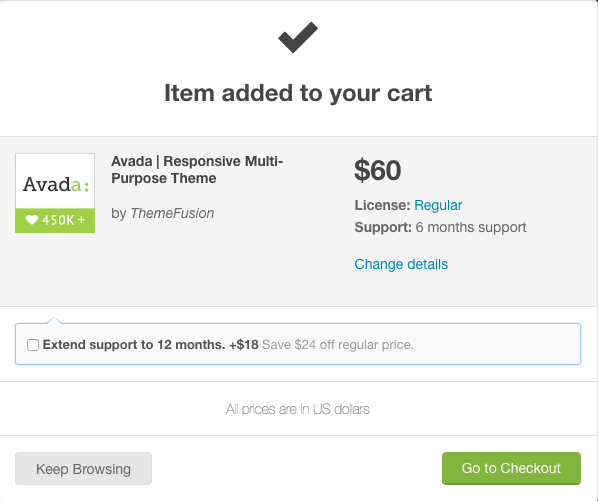Image resolution: width=598 pixels, height=501 pixels.
Task: Click the 'Support:' label
Action: [x=383, y=227]
